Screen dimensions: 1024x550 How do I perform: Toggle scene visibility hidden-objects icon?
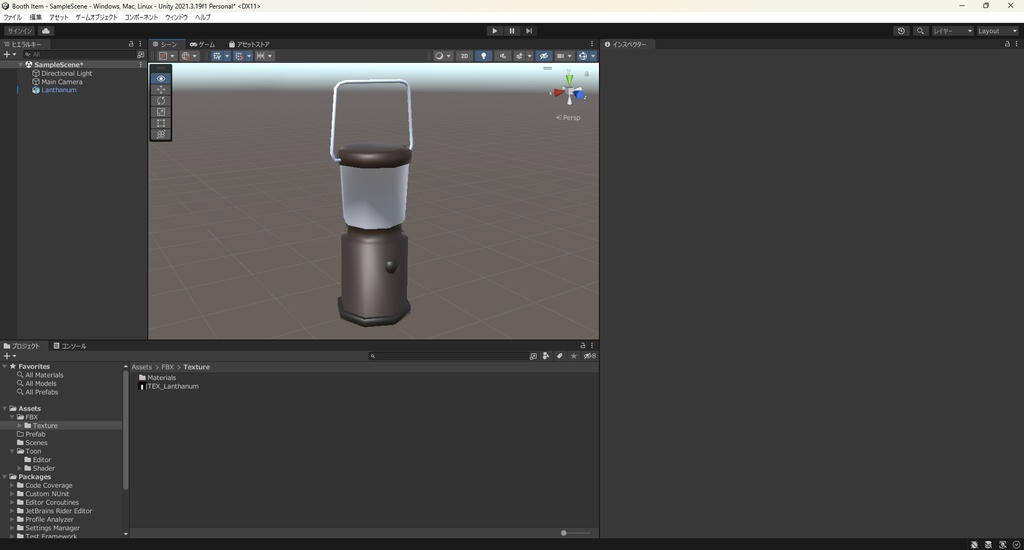543,56
